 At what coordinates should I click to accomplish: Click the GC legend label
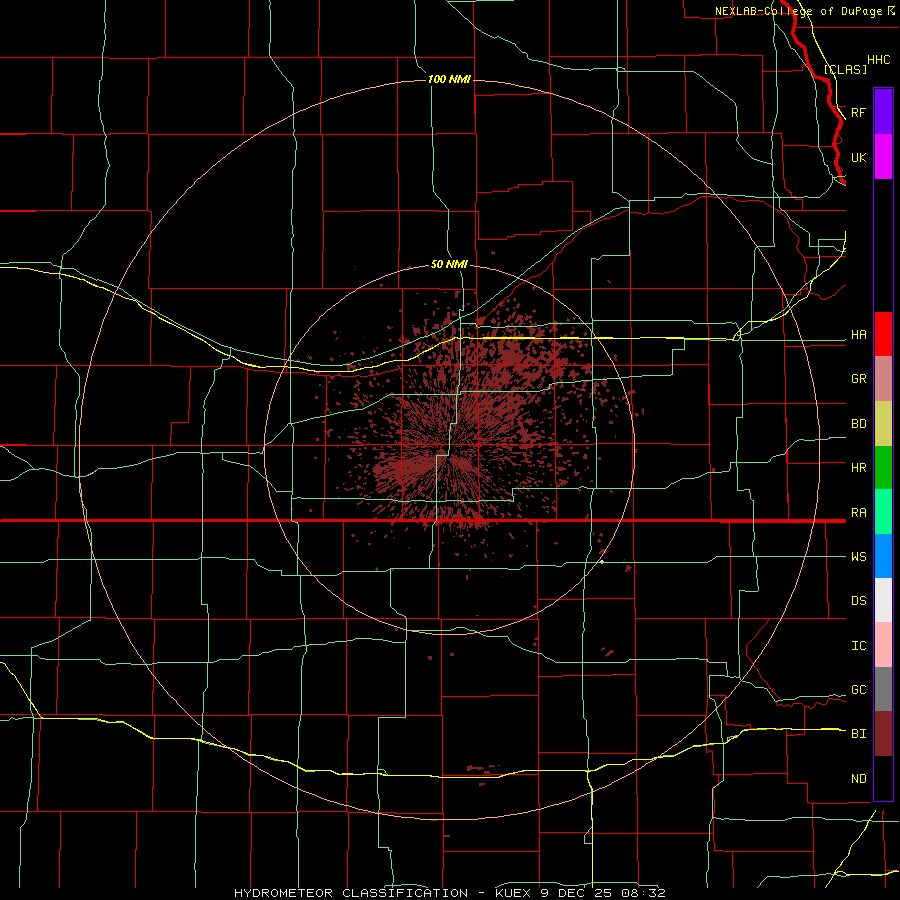(x=858, y=690)
